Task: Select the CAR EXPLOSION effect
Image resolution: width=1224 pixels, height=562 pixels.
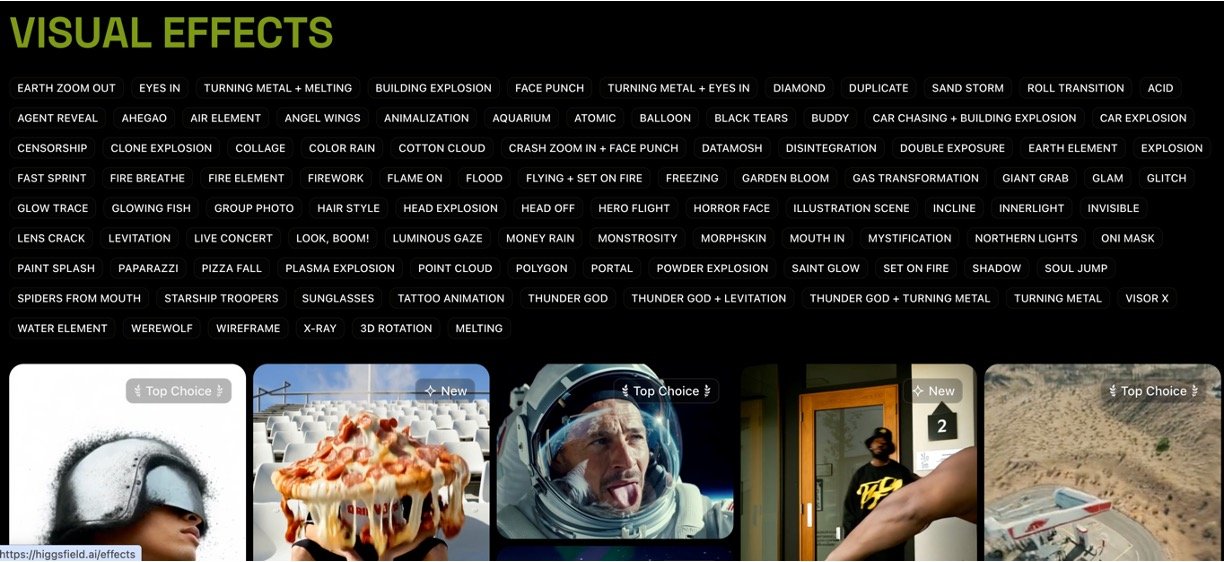Action: (x=1143, y=118)
